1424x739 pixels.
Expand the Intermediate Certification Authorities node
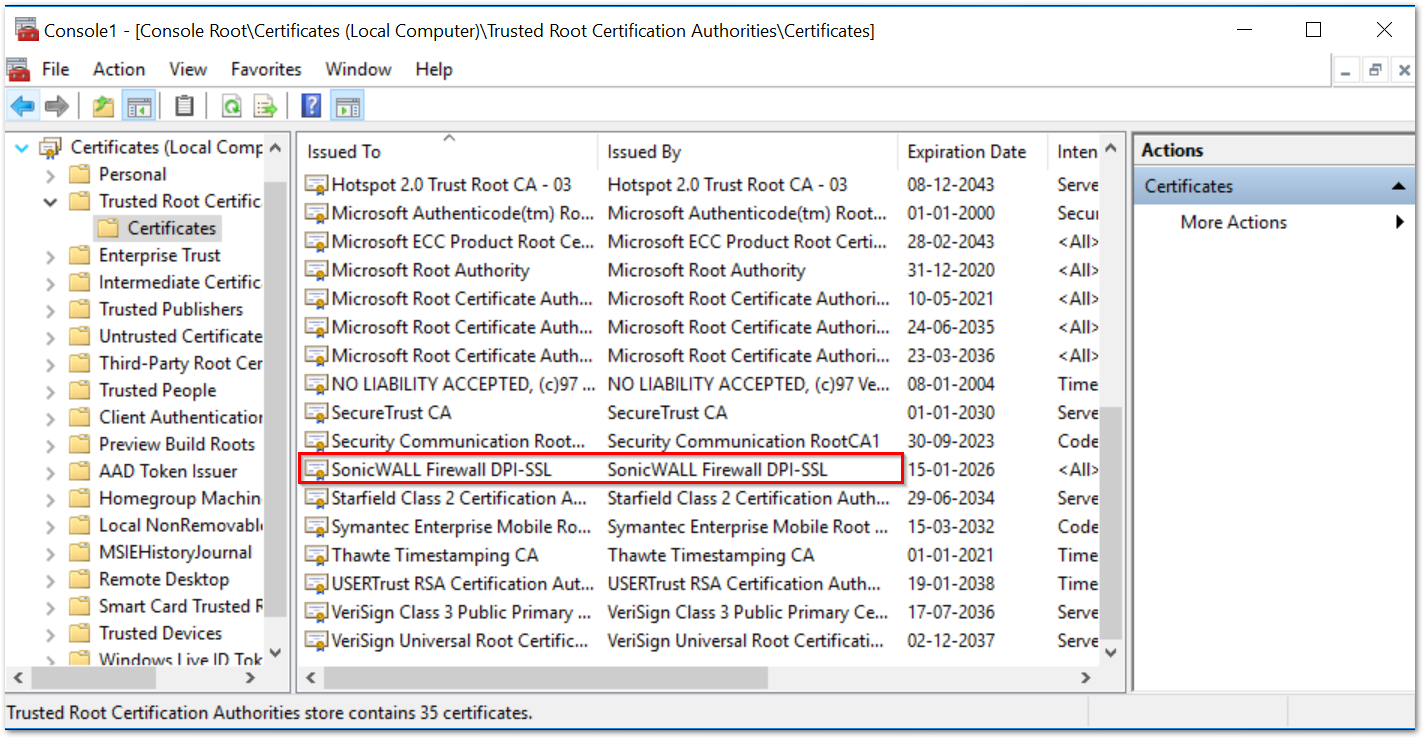[x=50, y=283]
